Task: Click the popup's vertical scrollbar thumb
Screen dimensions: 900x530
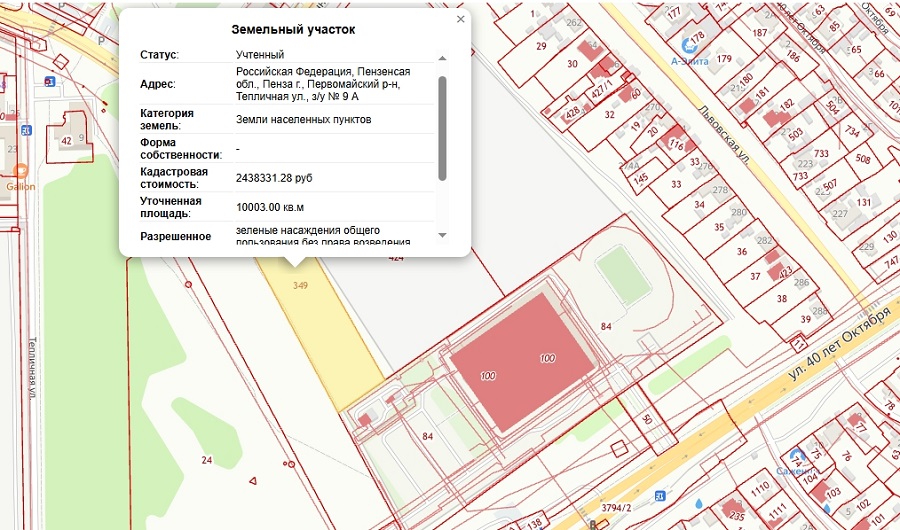Action: click(x=442, y=128)
